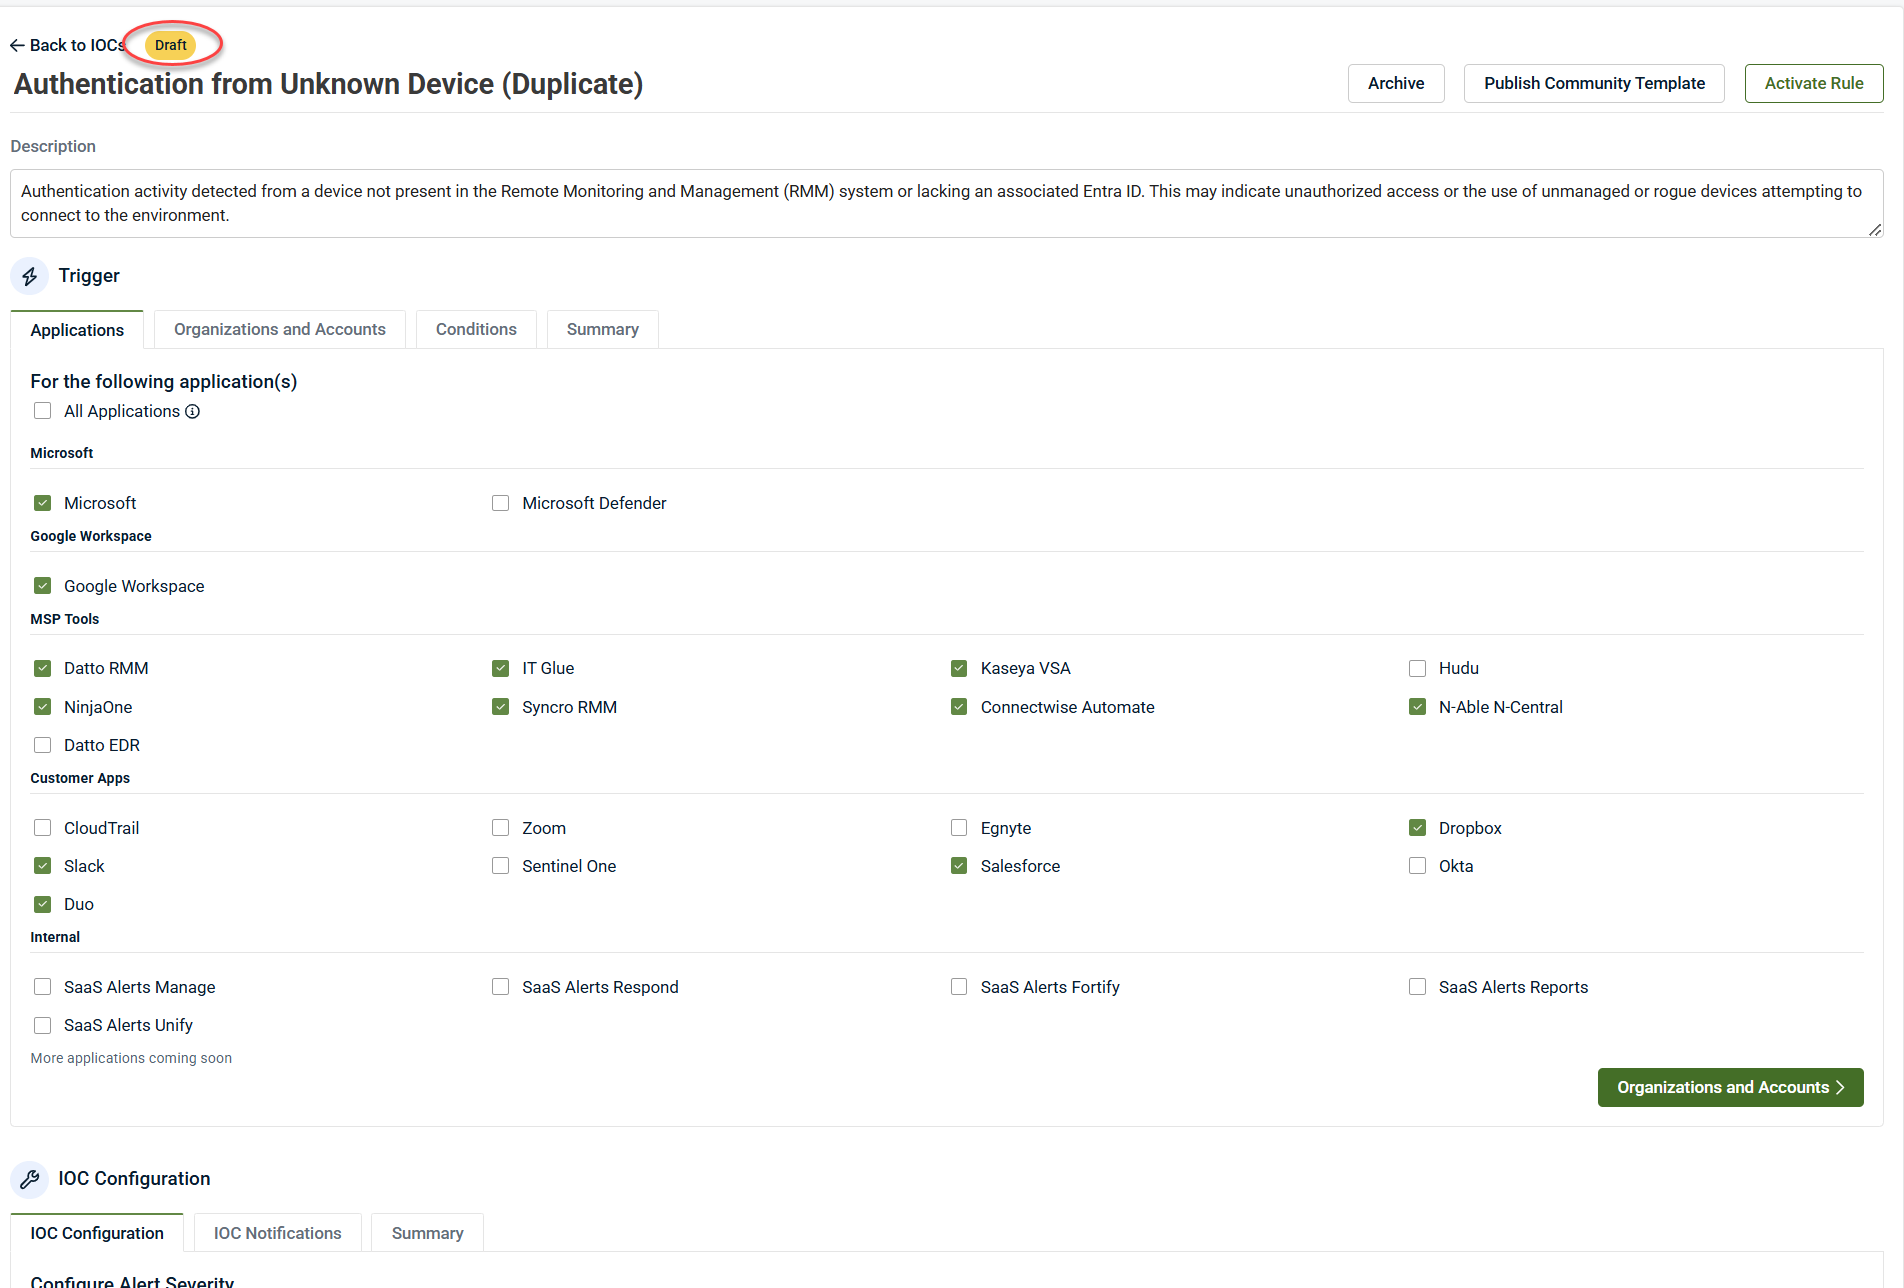Screen dimensions: 1904x1288
Task: Switch to the Conditions tab
Action: (476, 330)
